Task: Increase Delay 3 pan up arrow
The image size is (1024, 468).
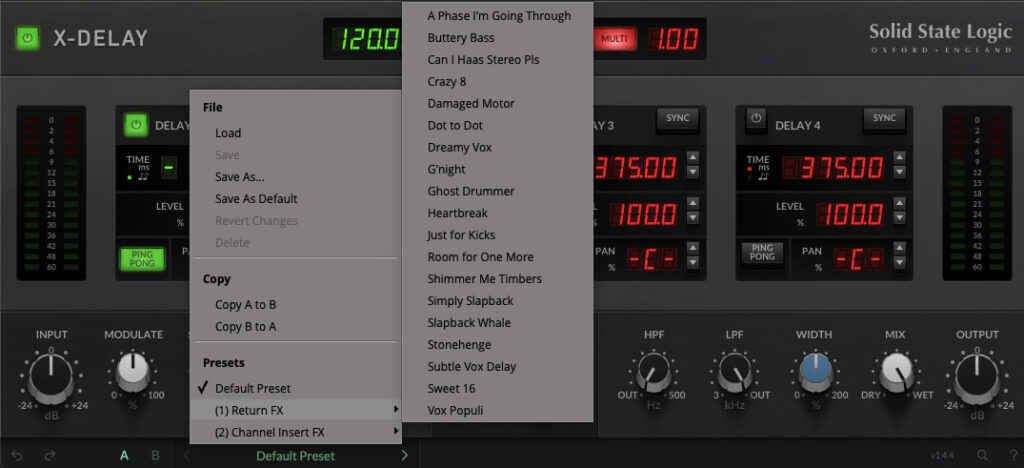Action: click(x=693, y=248)
